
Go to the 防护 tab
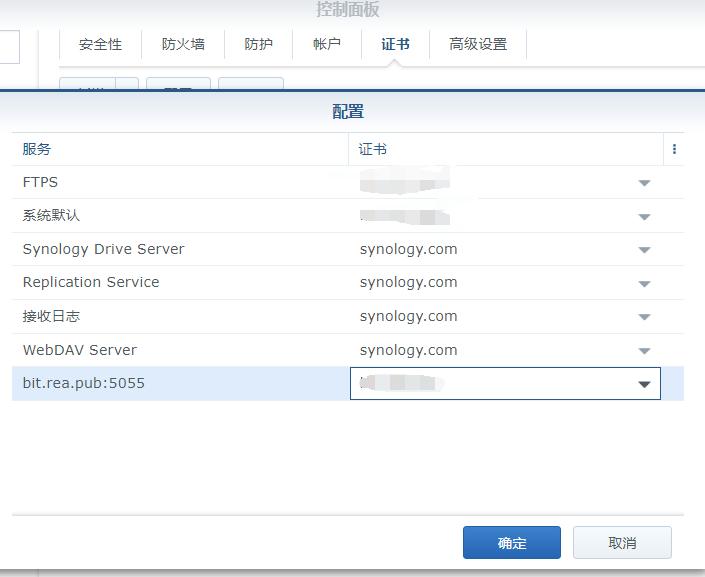(258, 44)
